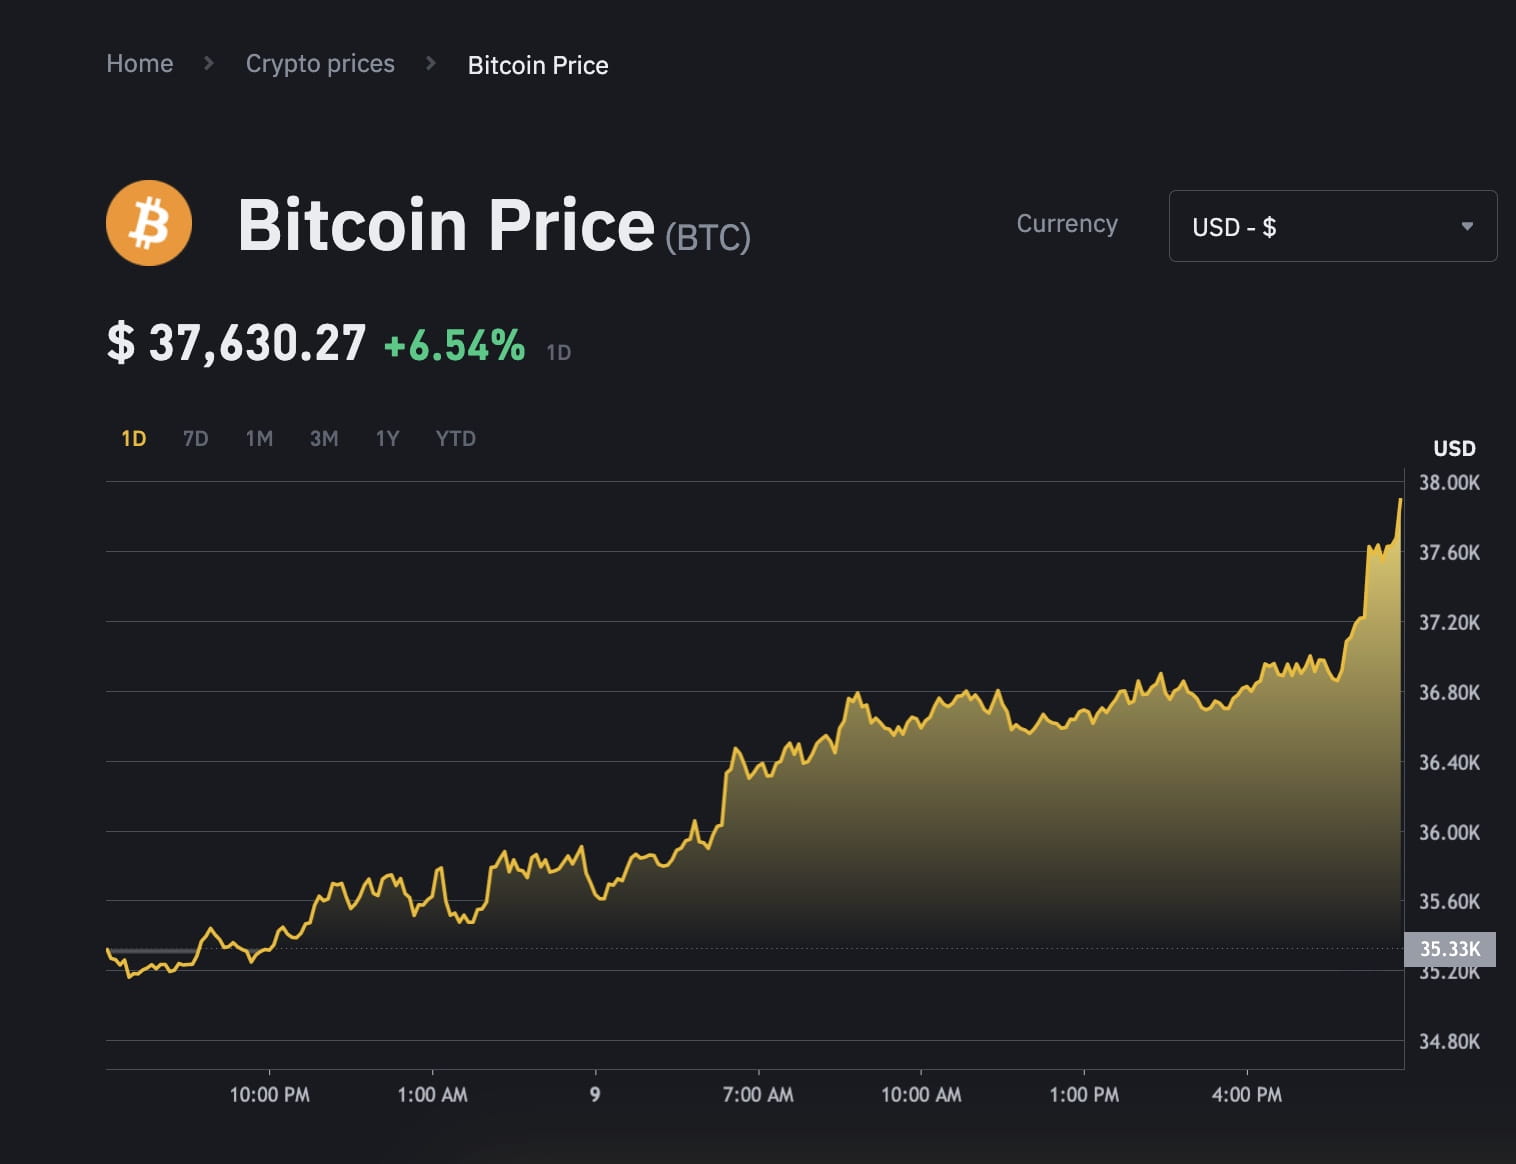Navigate to Crypto prices page
Image resolution: width=1516 pixels, height=1164 pixels.
(320, 63)
